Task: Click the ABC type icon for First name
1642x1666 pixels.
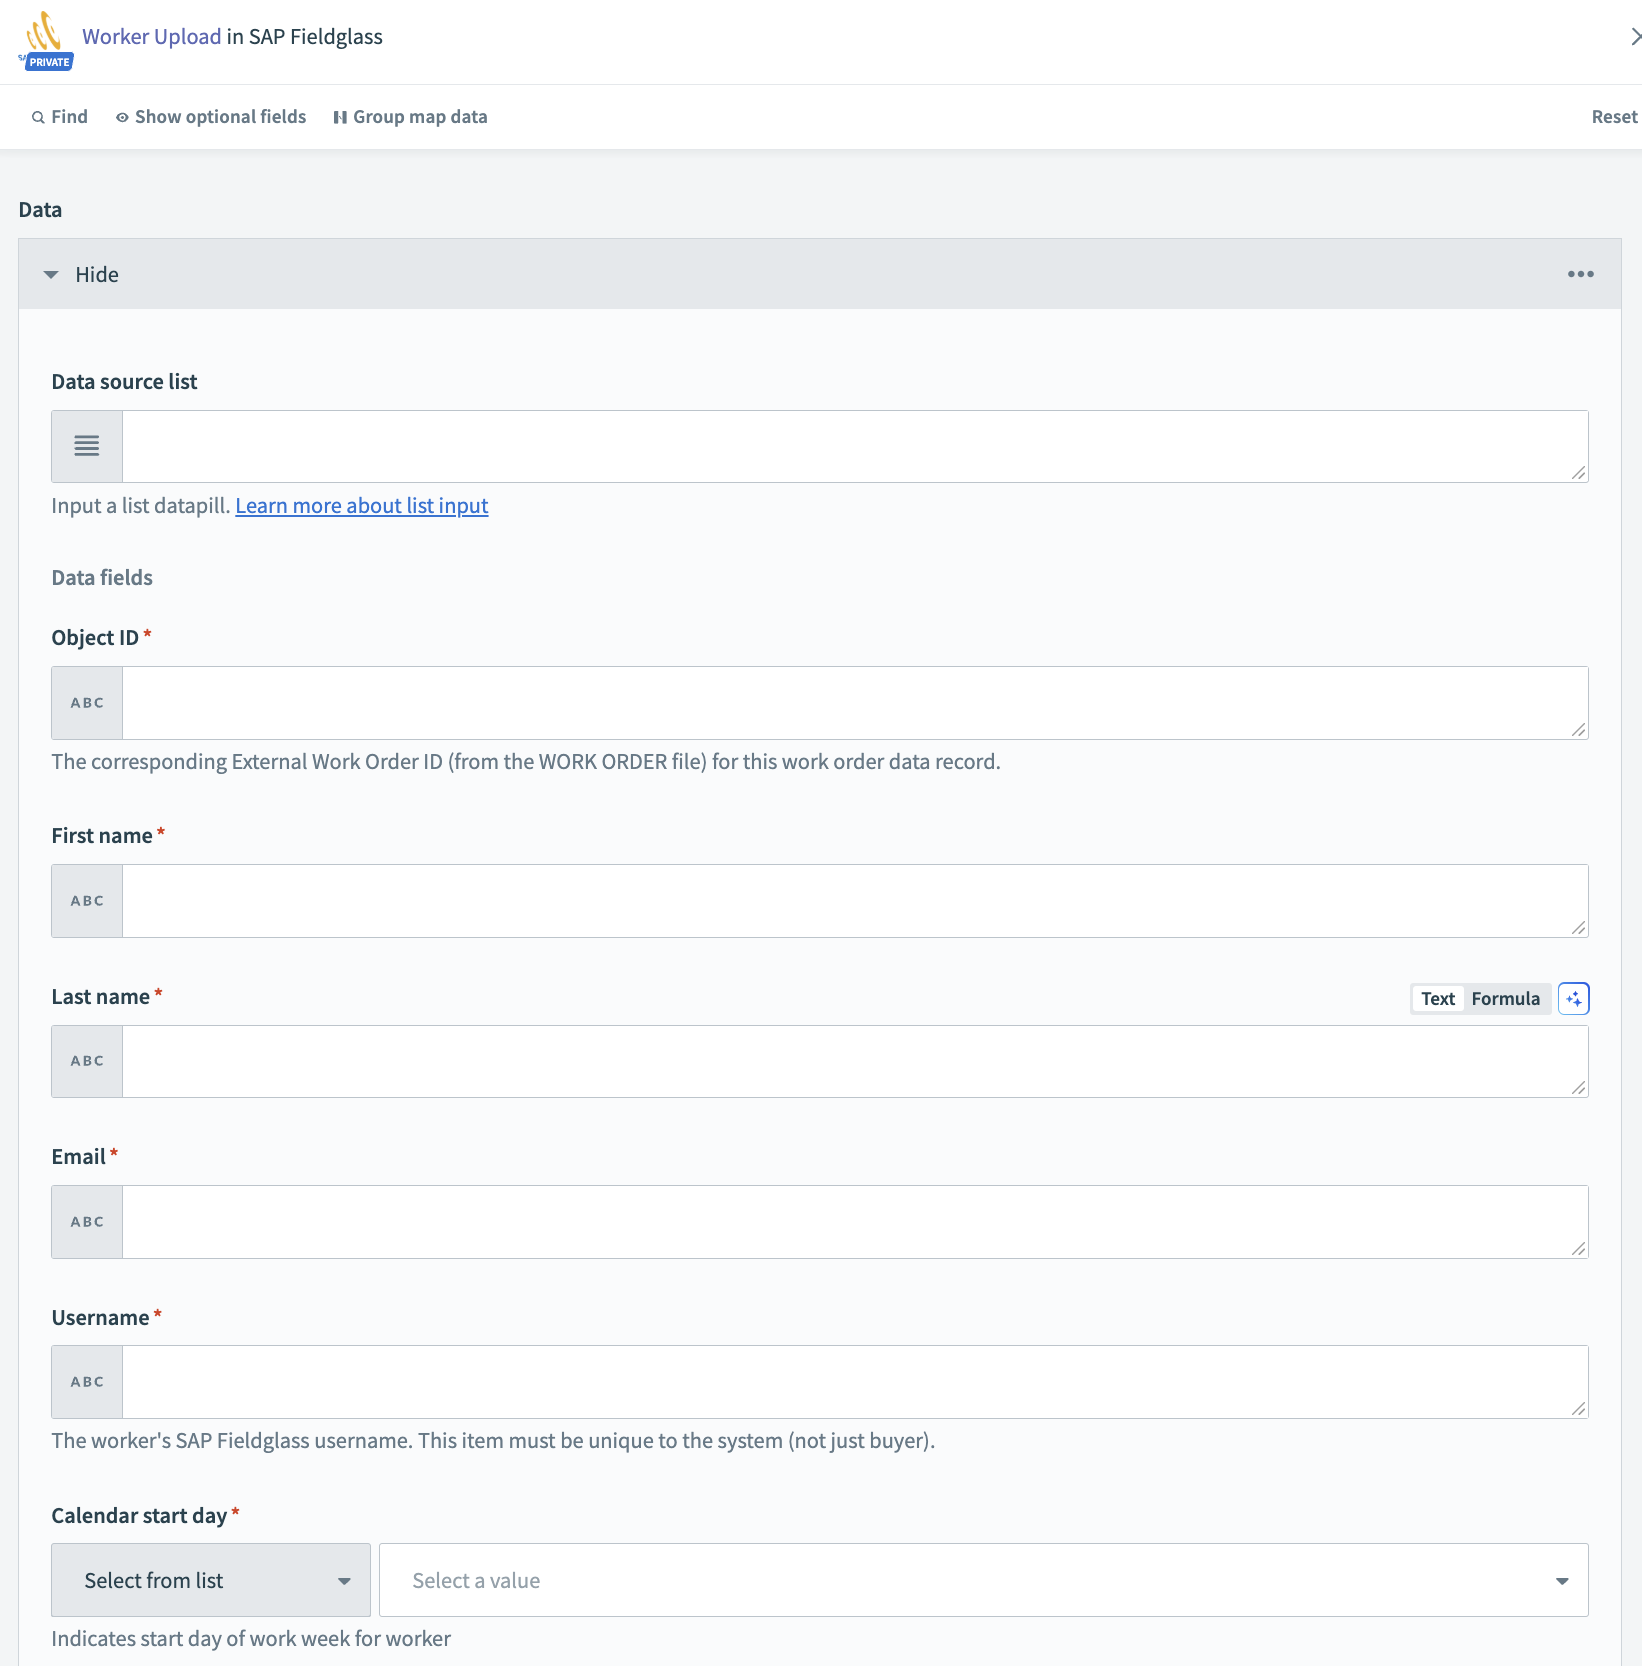Action: 86,900
